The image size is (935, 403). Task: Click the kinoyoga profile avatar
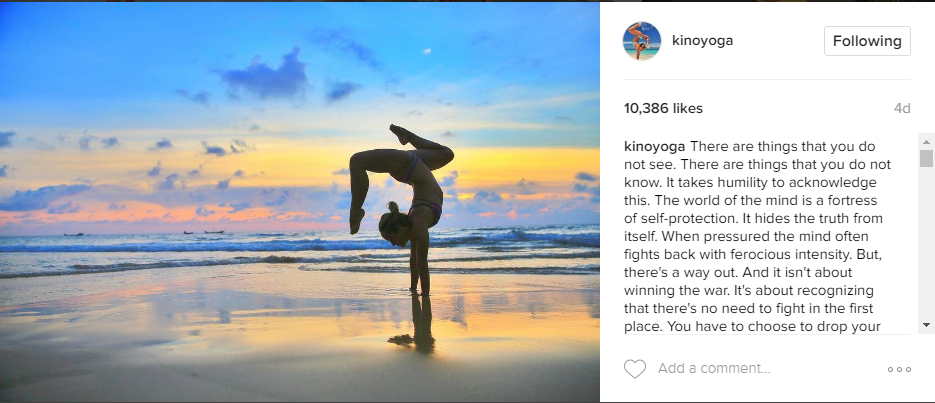tap(642, 41)
